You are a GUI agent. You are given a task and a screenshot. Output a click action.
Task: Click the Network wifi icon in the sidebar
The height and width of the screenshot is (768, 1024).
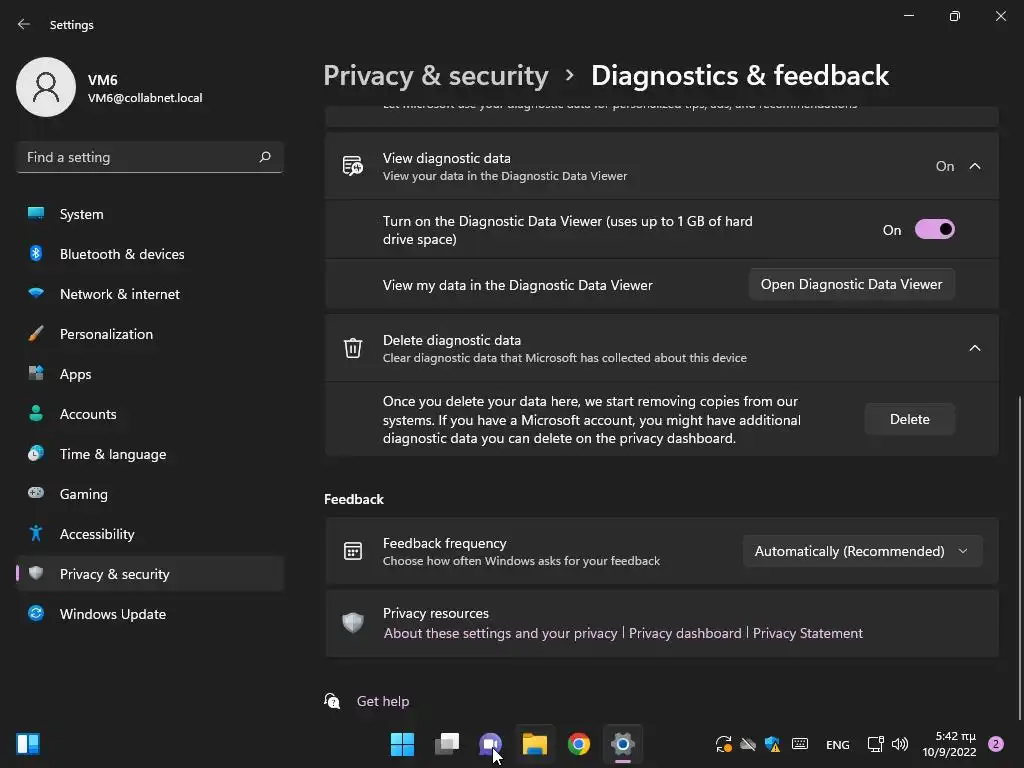[x=36, y=293]
